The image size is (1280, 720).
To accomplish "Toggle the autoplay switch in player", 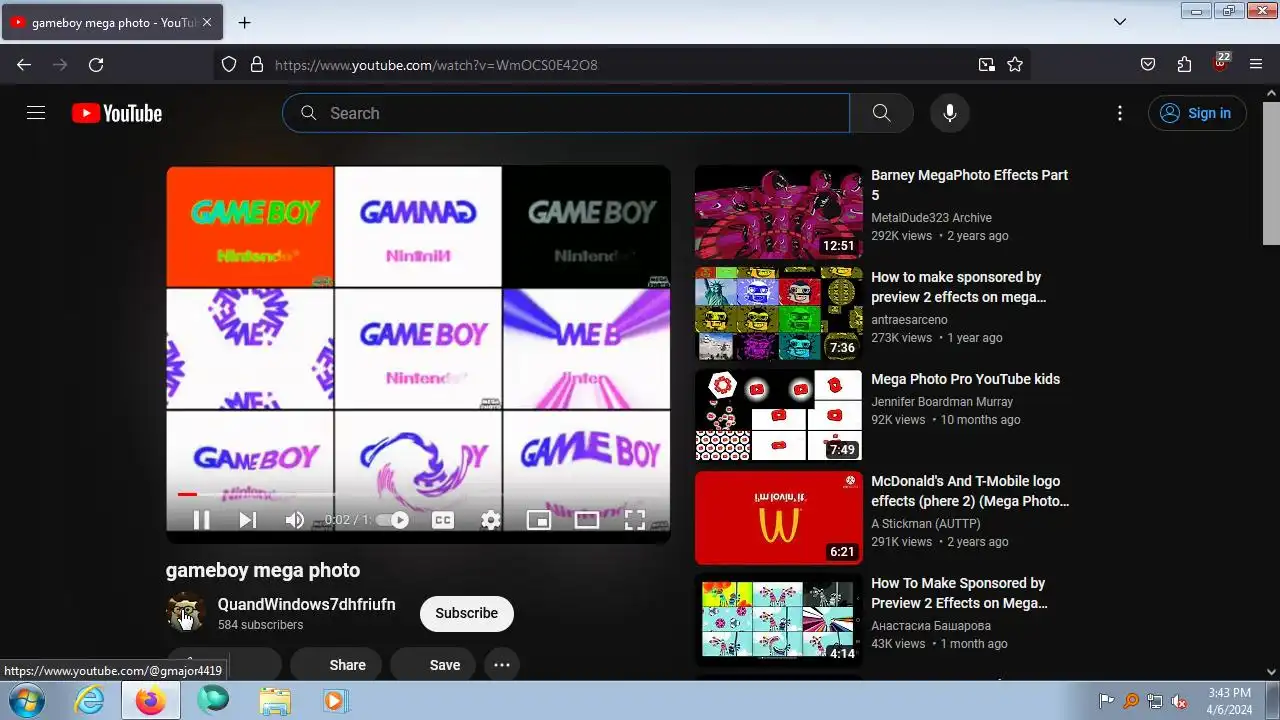I will pyautogui.click(x=393, y=520).
